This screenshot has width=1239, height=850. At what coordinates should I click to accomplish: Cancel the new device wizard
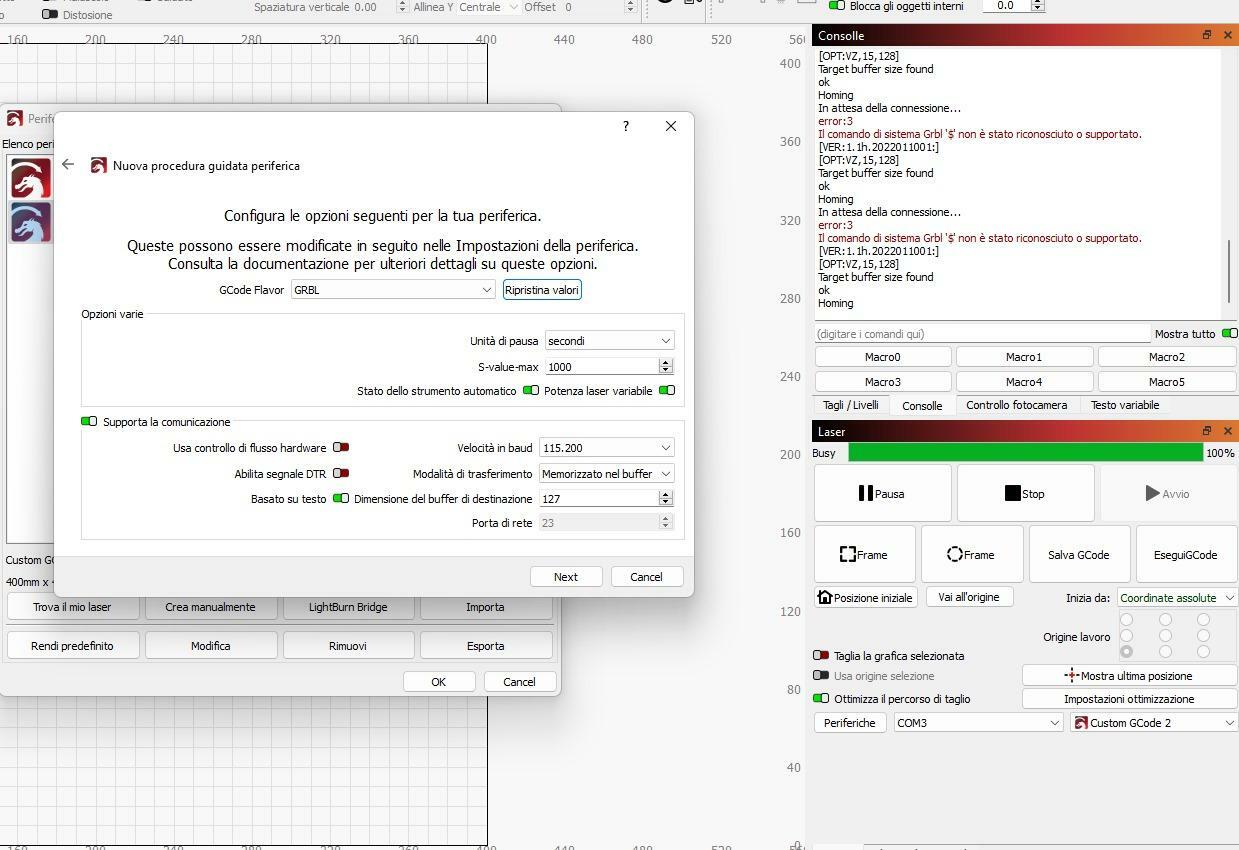pyautogui.click(x=646, y=577)
